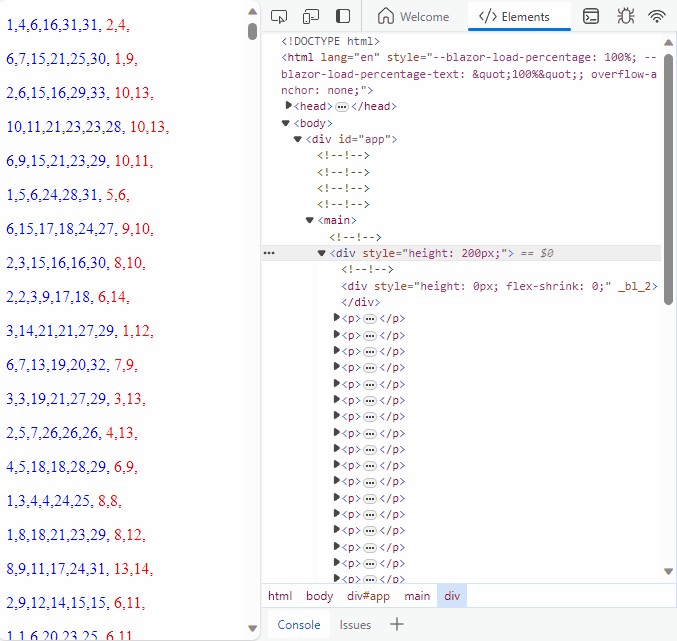This screenshot has height=641, width=677.
Task: Click the dock/activity bar toggle icon
Action: (343, 16)
